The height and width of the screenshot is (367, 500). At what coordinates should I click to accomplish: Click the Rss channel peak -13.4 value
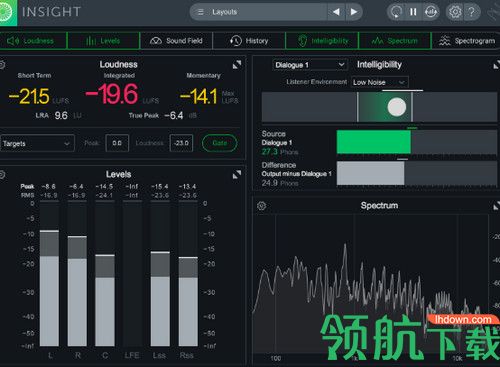click(x=187, y=186)
